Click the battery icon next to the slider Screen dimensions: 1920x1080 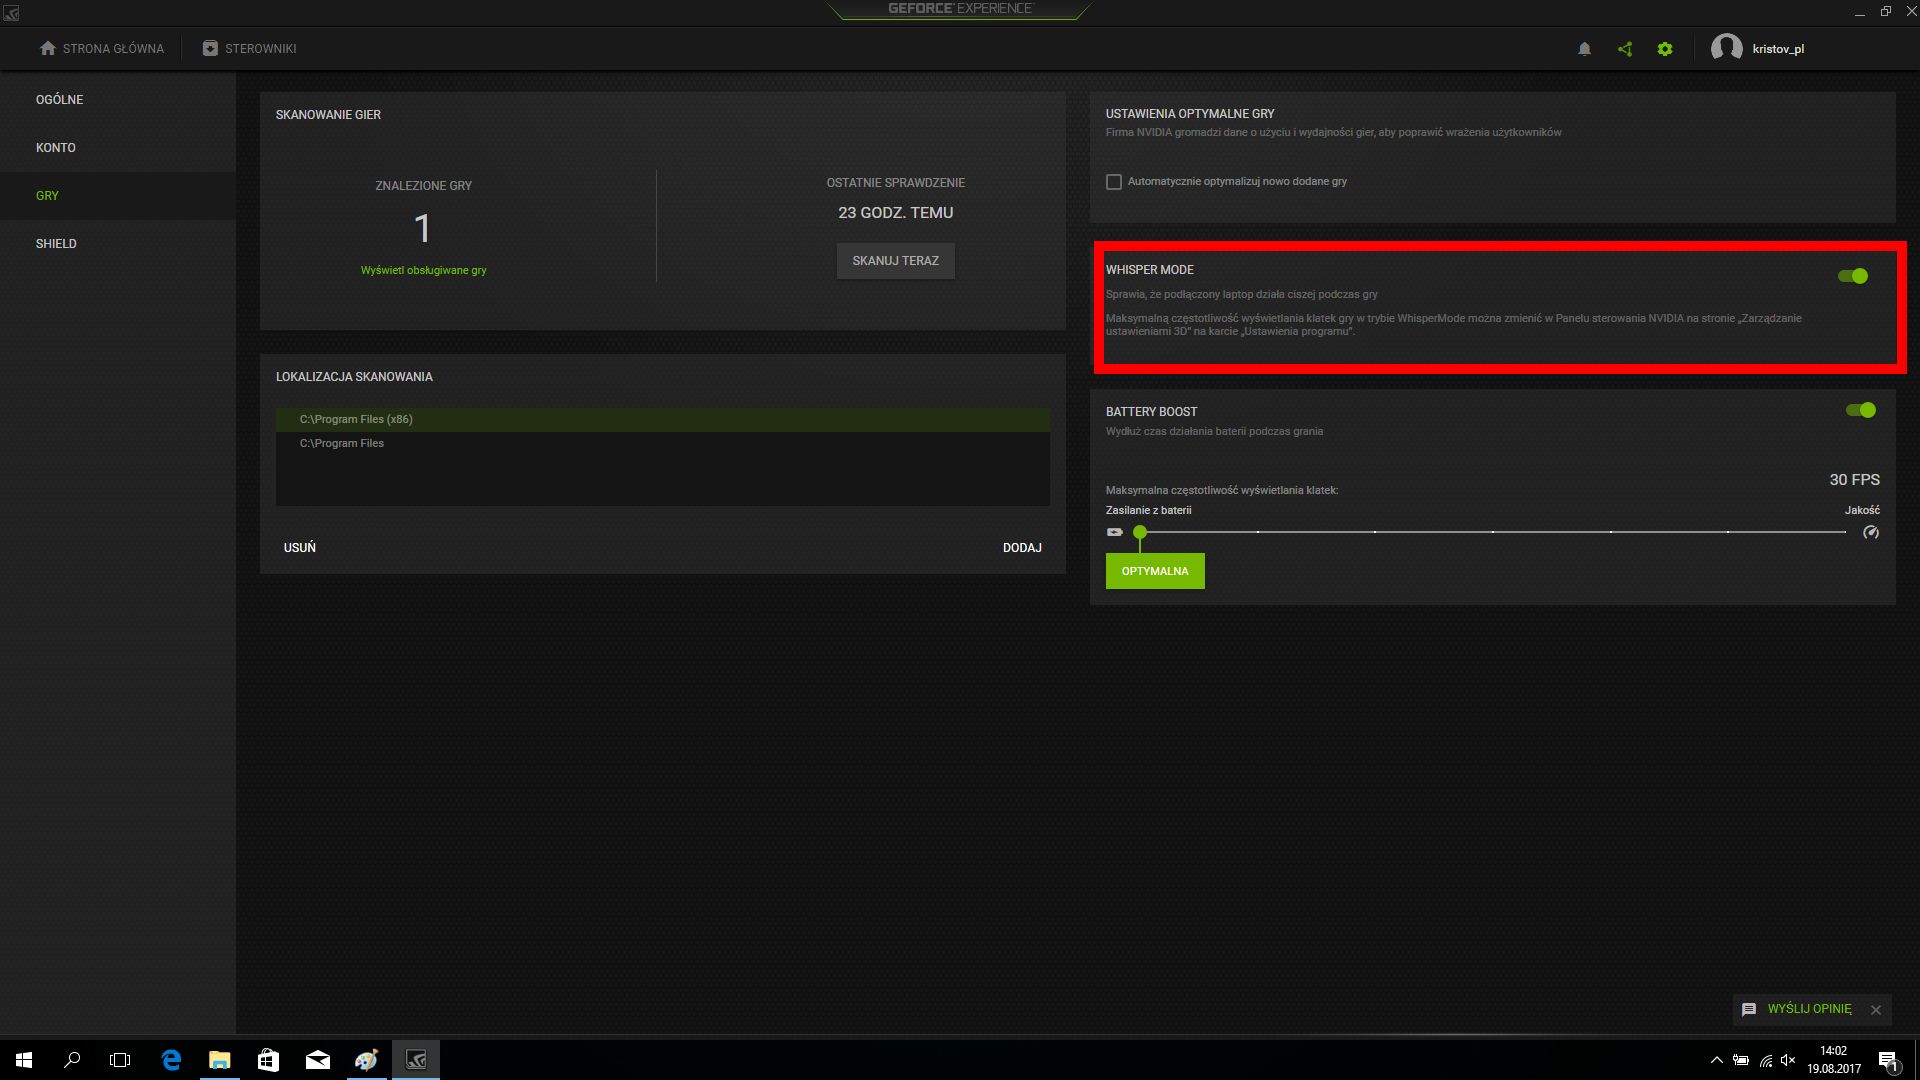coord(1113,532)
